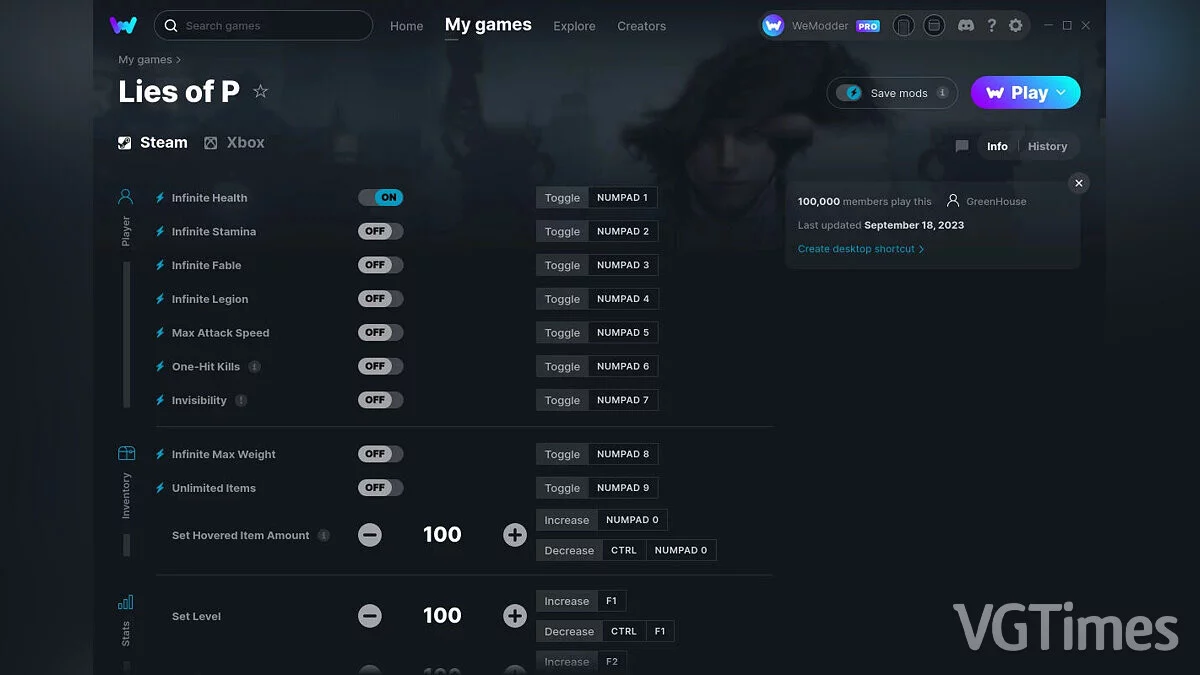Change Set Level Increase F1 hotkey
The image size is (1200, 675).
tap(611, 601)
